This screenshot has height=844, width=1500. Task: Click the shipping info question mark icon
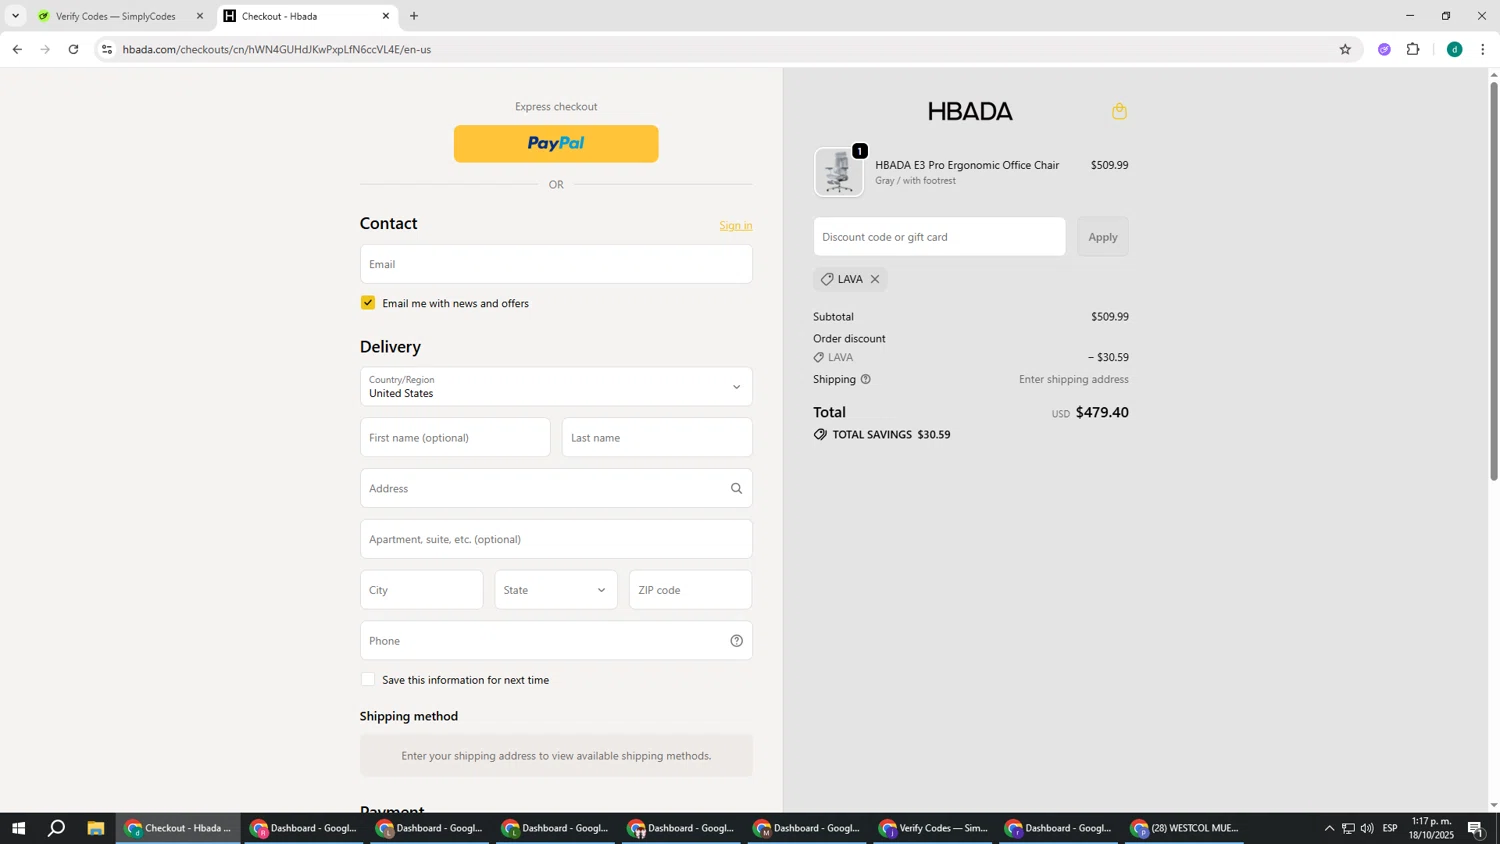[866, 379]
